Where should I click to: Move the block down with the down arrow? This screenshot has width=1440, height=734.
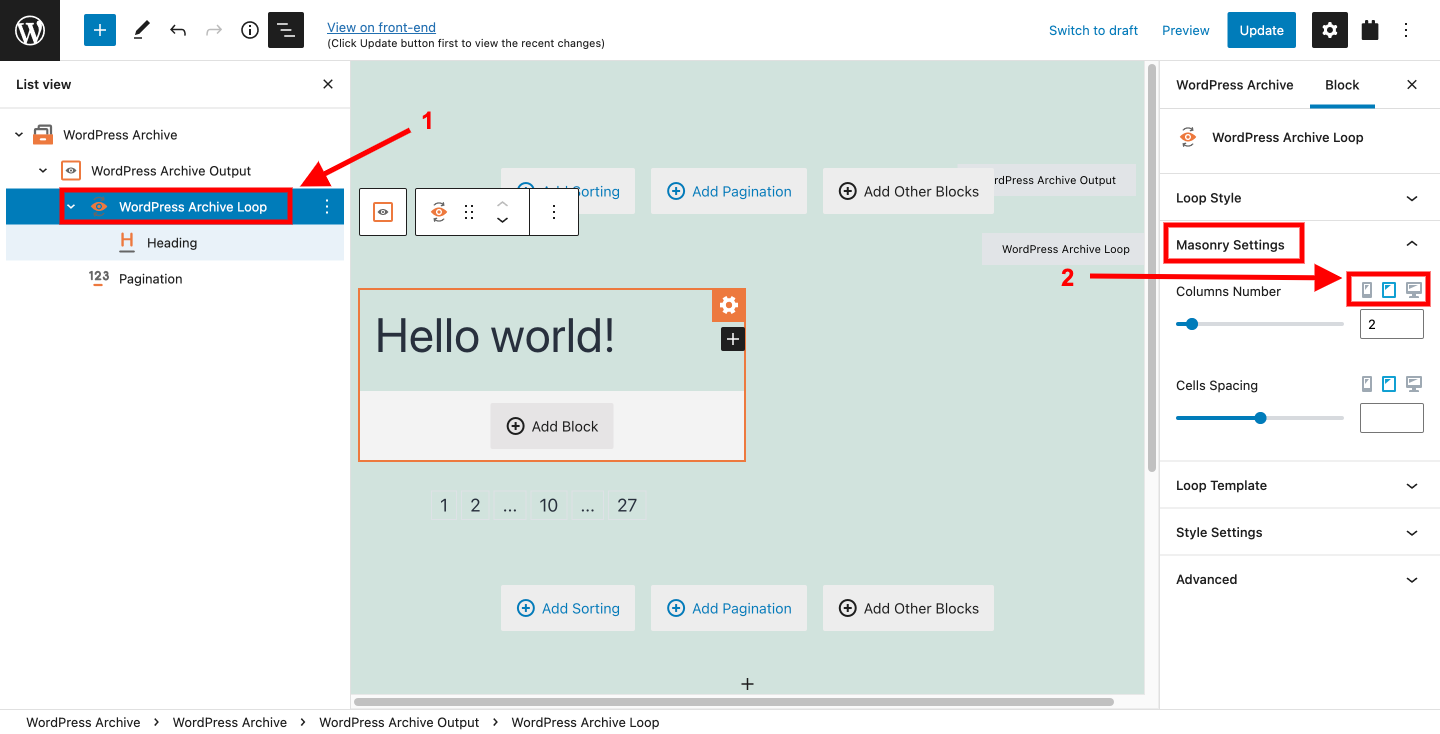(503, 220)
